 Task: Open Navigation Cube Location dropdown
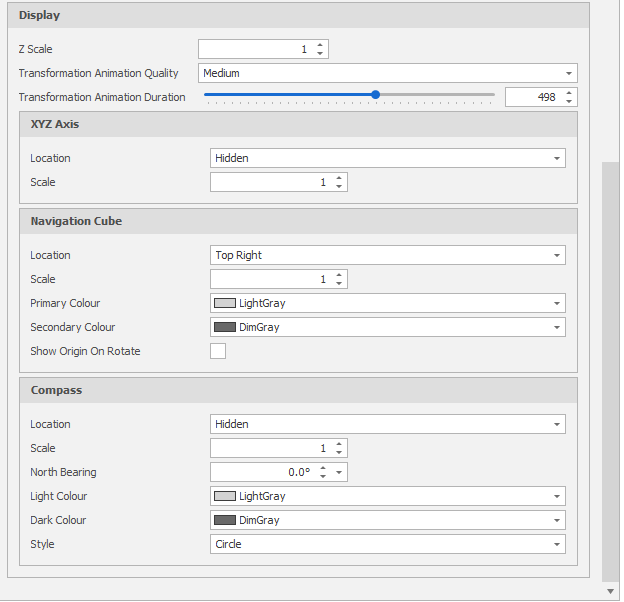555,255
